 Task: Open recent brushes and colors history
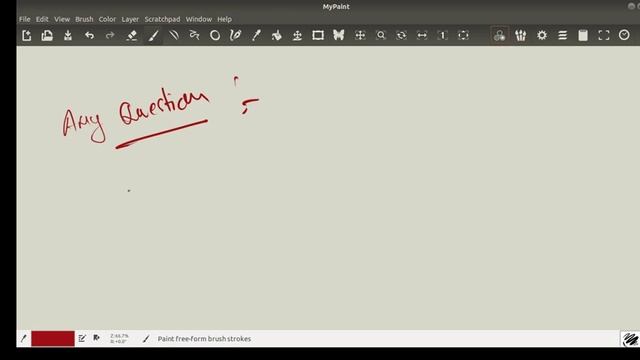624,36
